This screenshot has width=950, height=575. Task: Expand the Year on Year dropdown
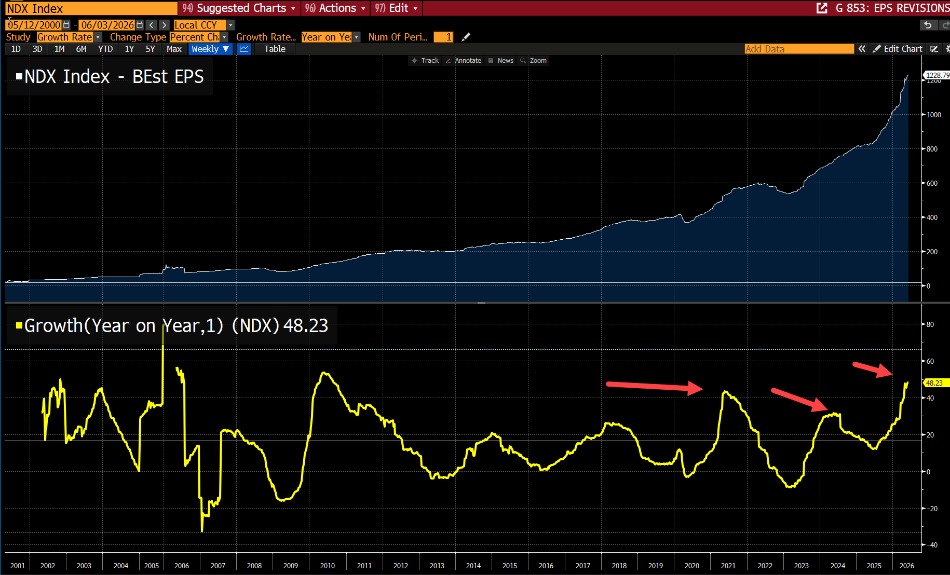click(356, 37)
